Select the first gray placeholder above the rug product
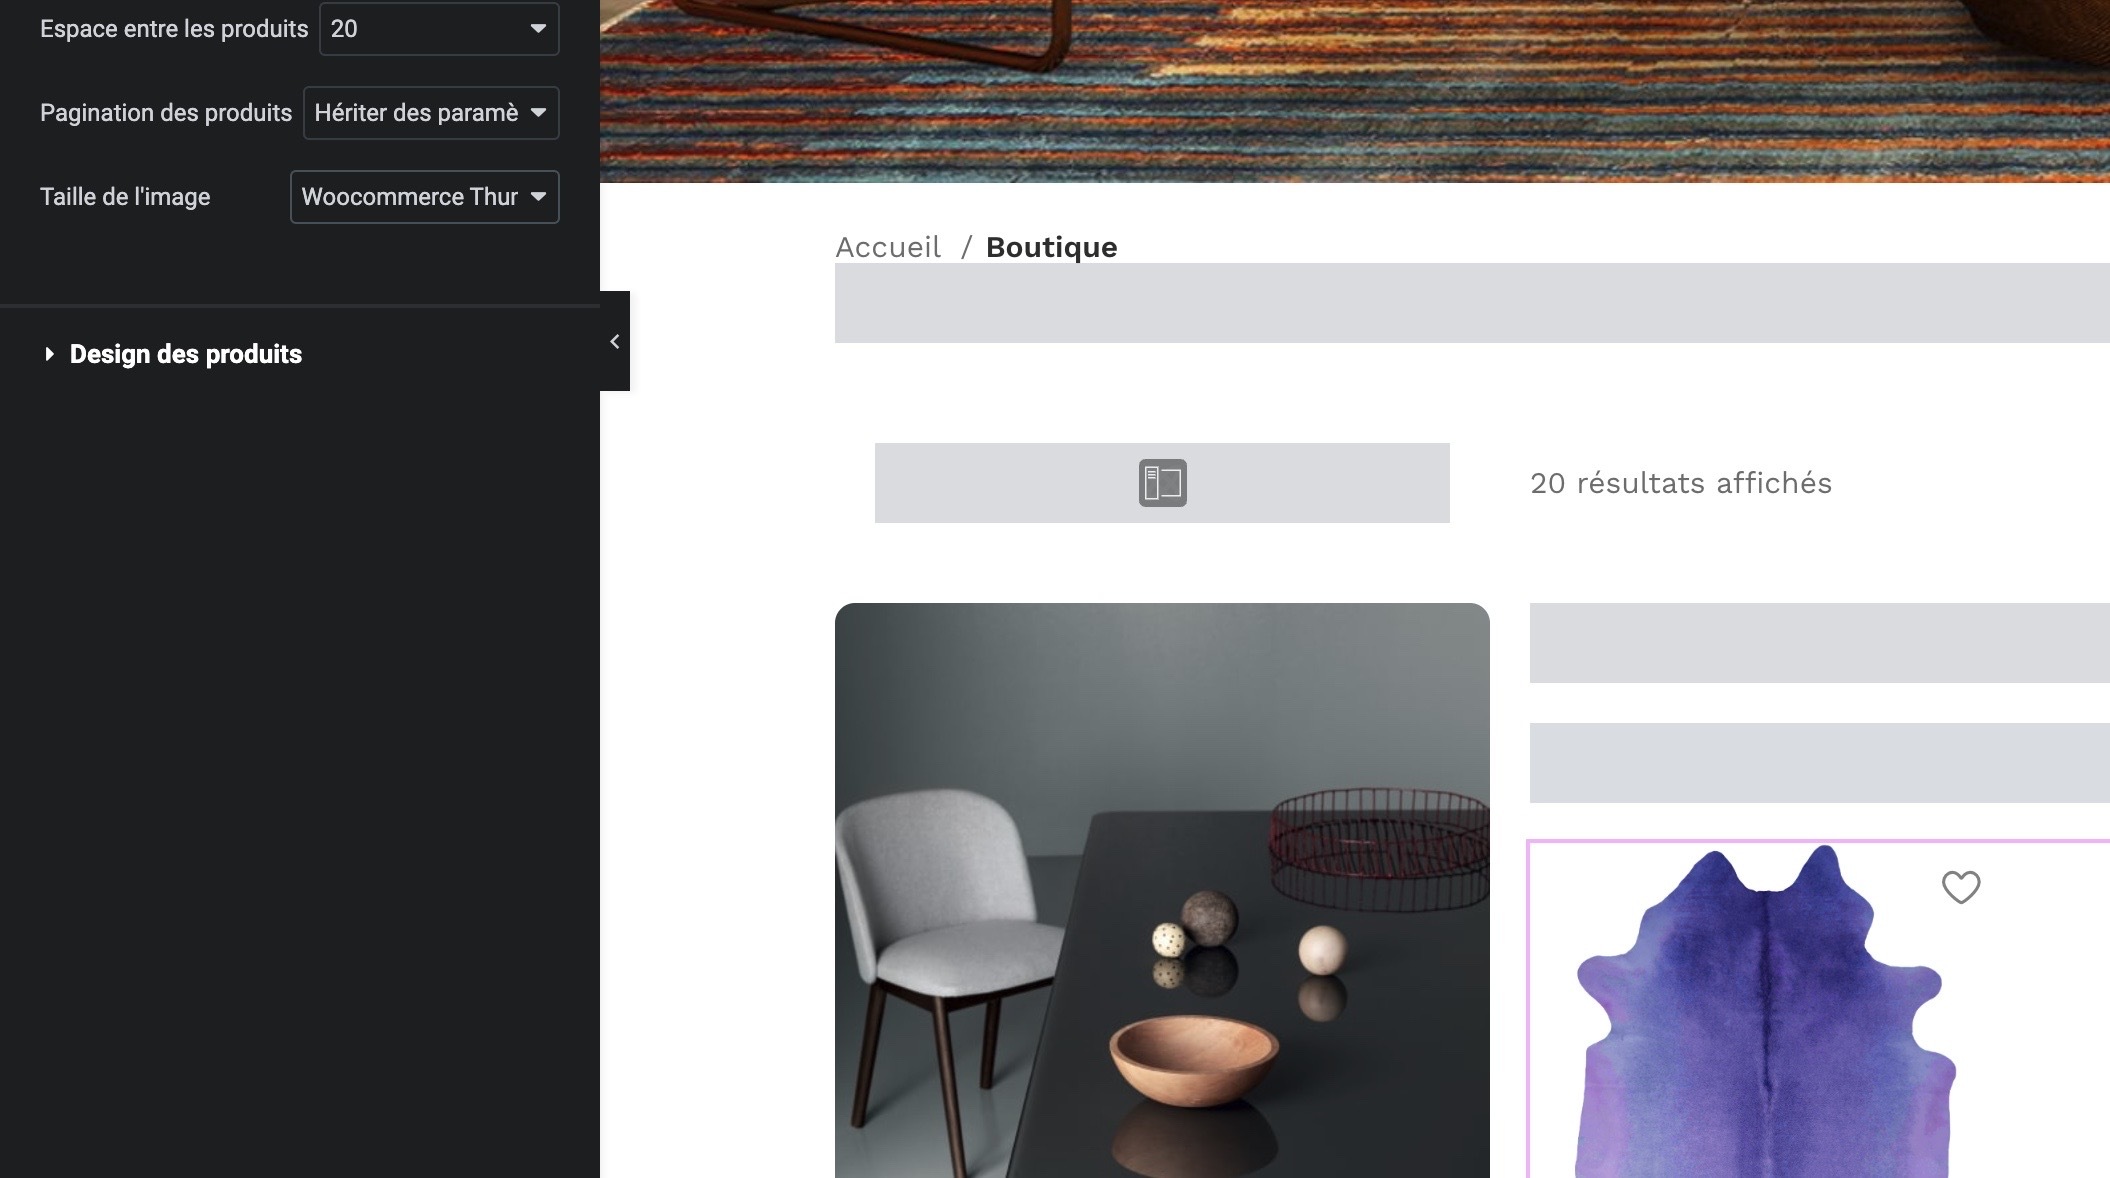This screenshot has height=1178, width=2110. pos(1819,643)
